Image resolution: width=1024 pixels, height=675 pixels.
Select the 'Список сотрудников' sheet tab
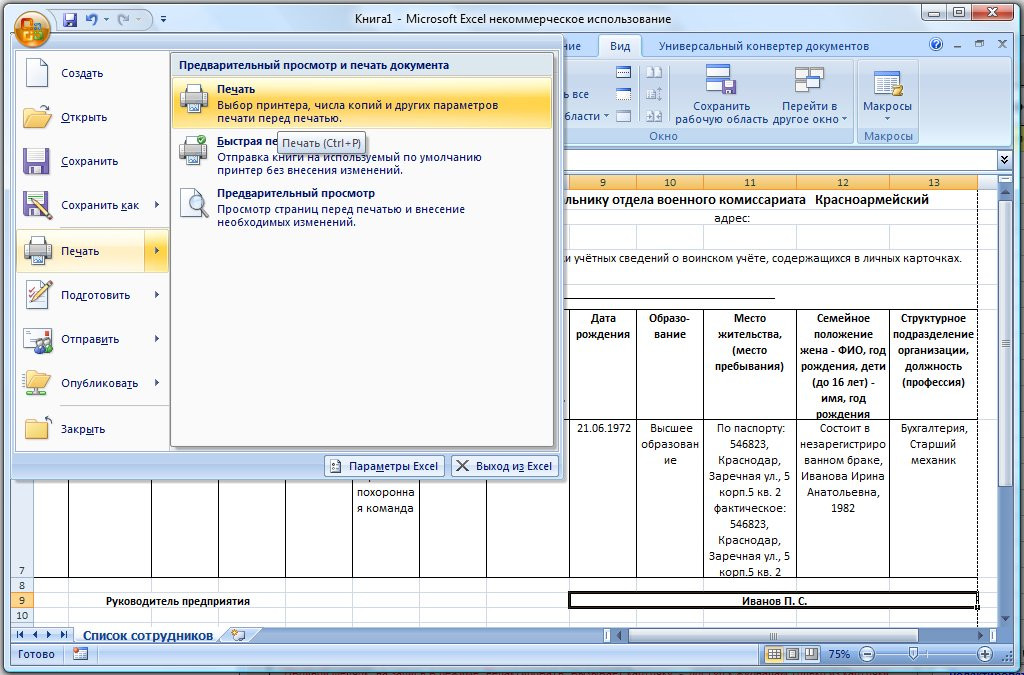147,635
